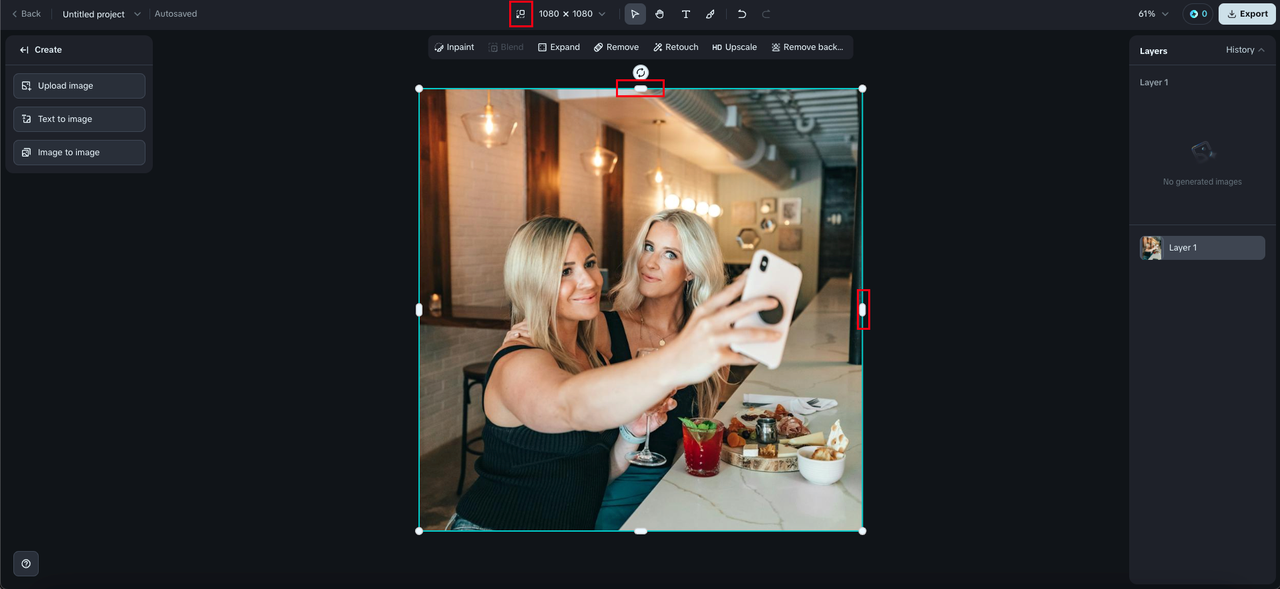Select the Expand tool
The height and width of the screenshot is (589, 1280).
click(x=558, y=47)
